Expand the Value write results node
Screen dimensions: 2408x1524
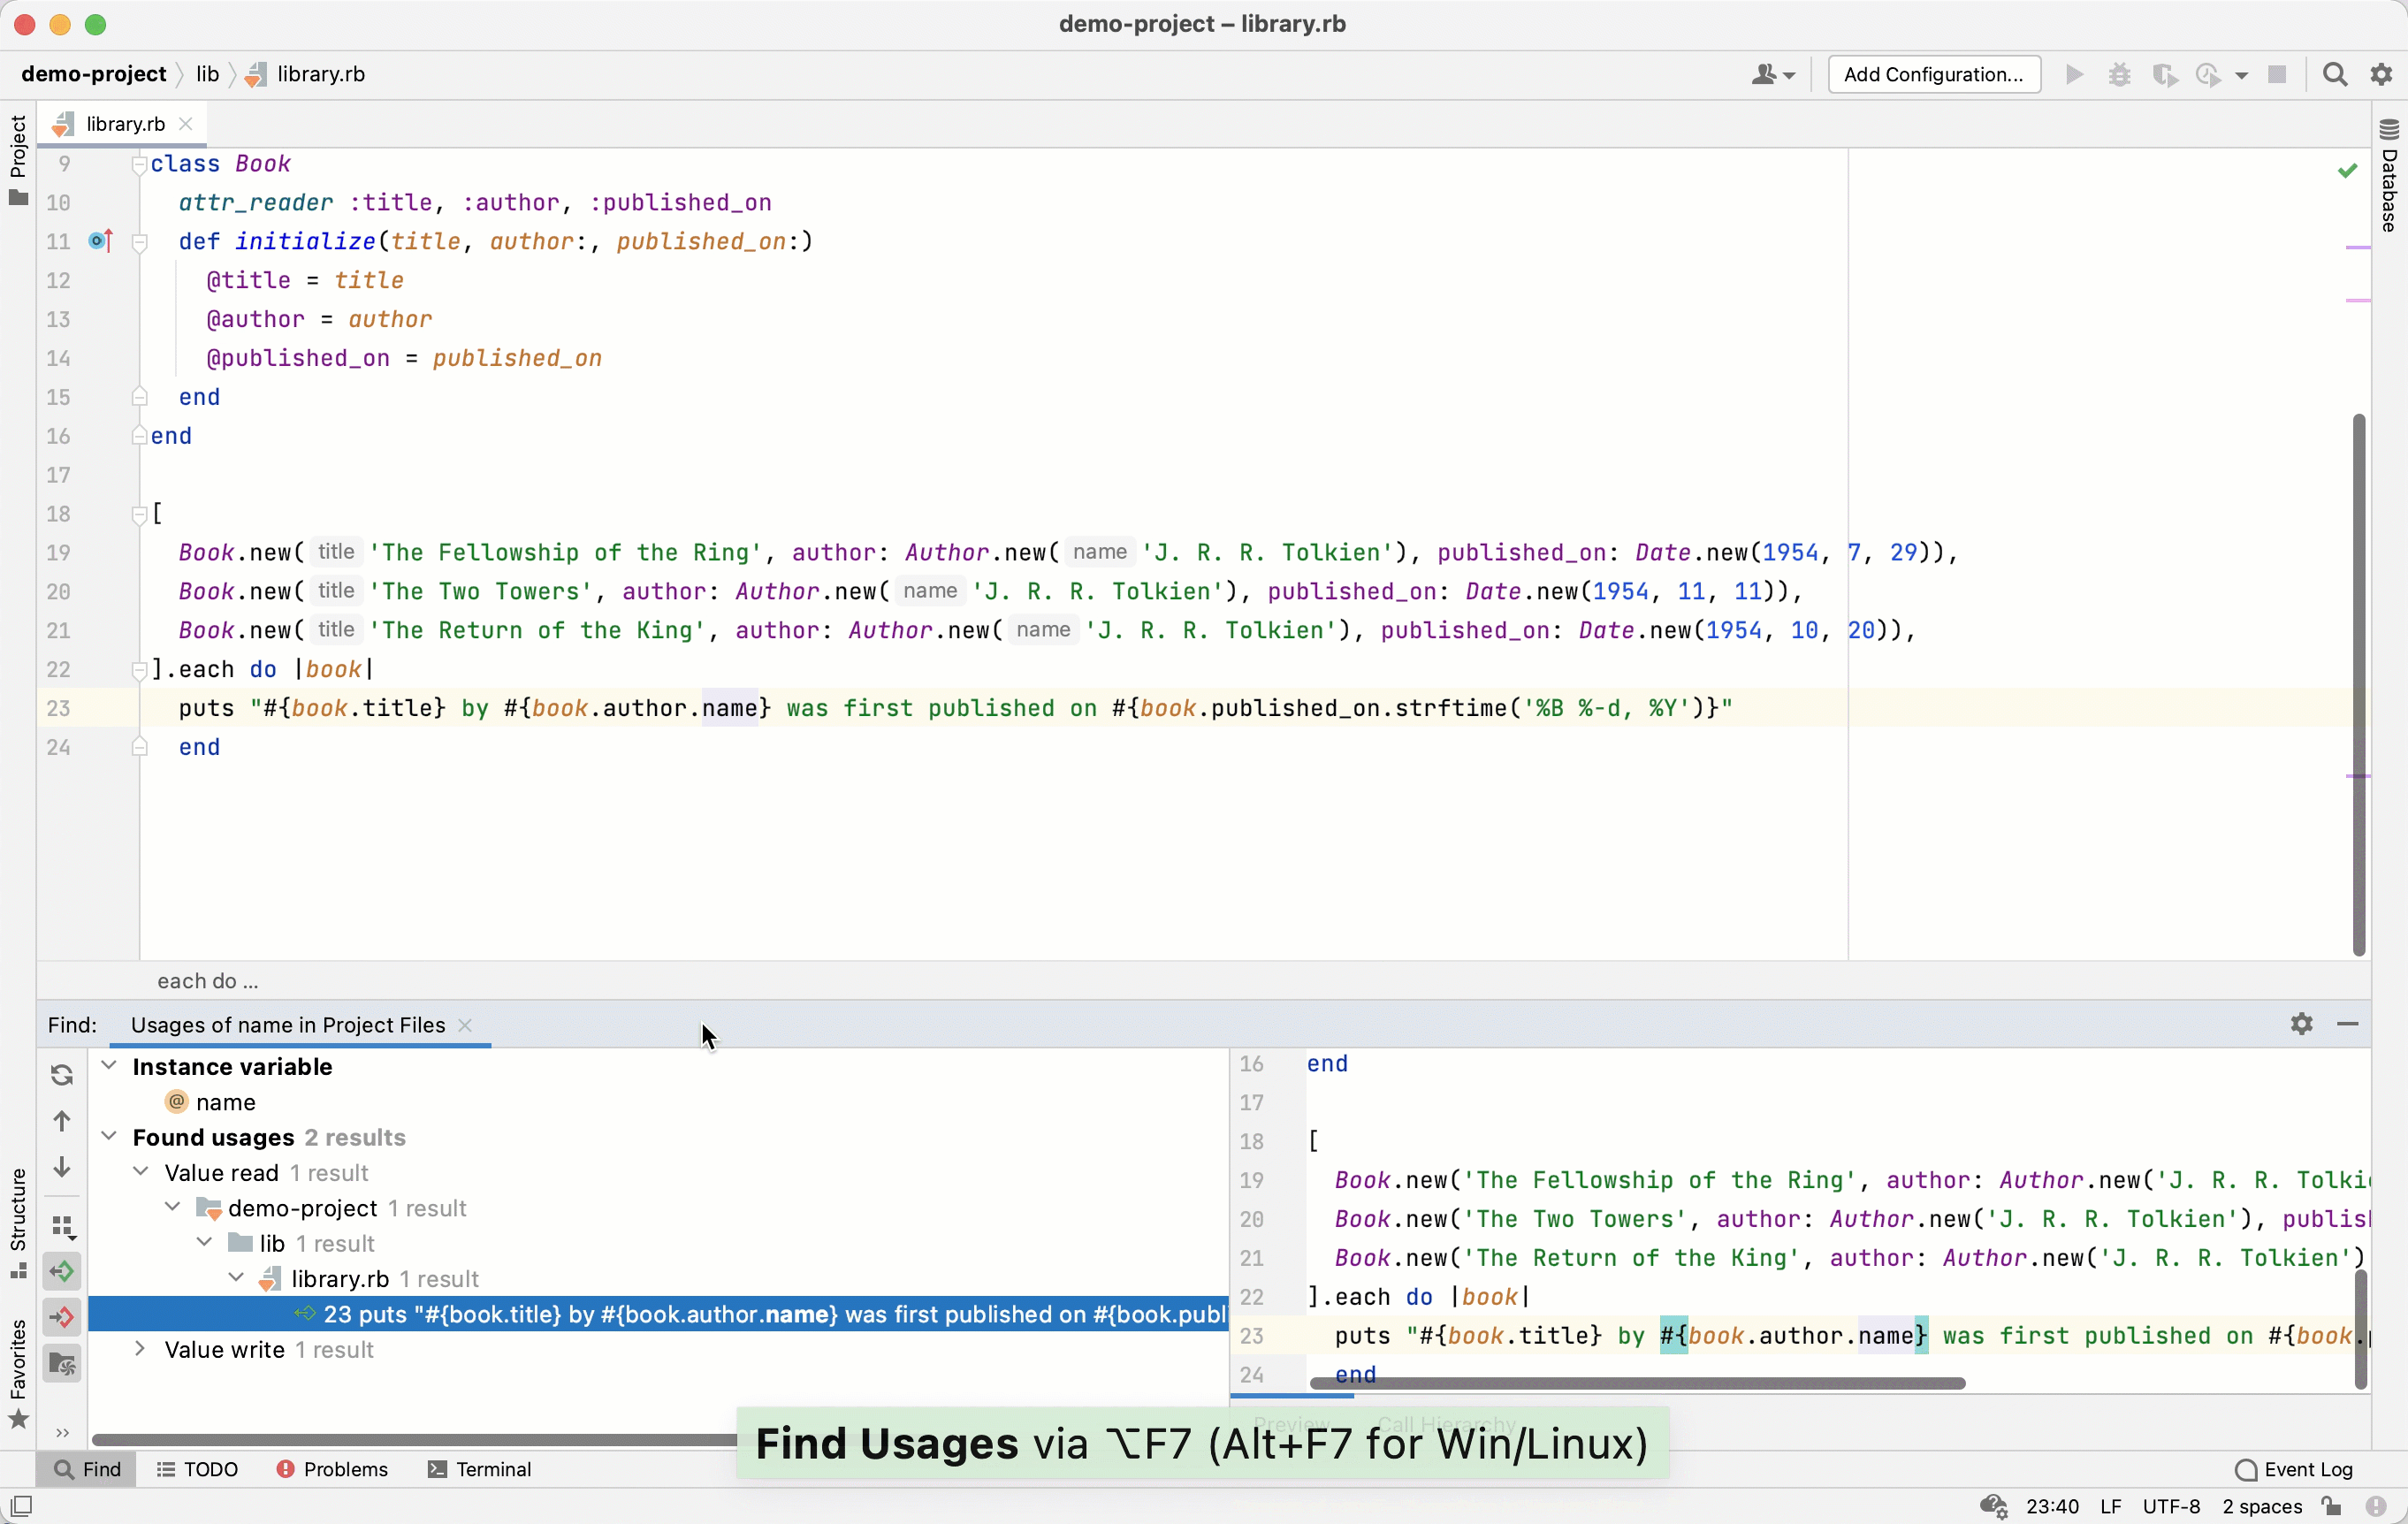point(140,1349)
